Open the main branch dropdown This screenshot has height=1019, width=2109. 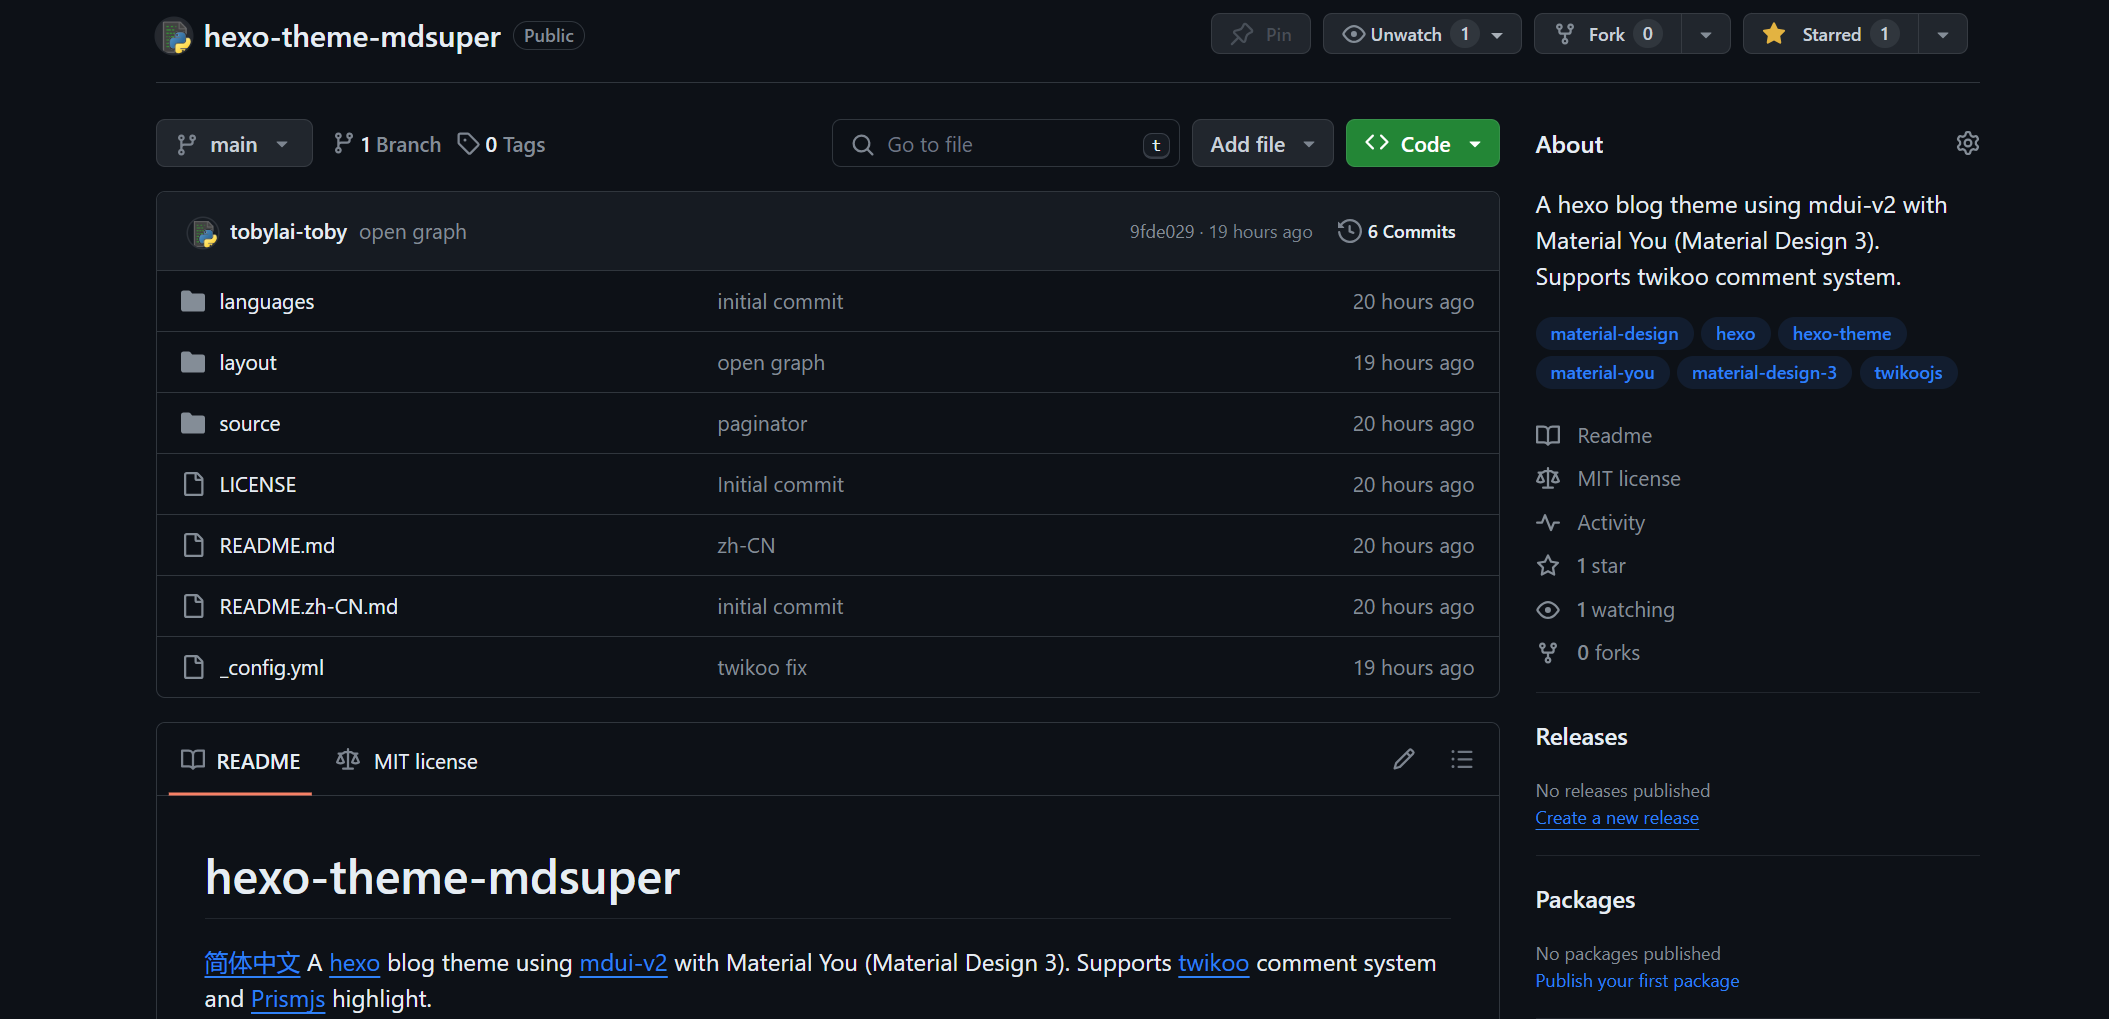pyautogui.click(x=234, y=144)
